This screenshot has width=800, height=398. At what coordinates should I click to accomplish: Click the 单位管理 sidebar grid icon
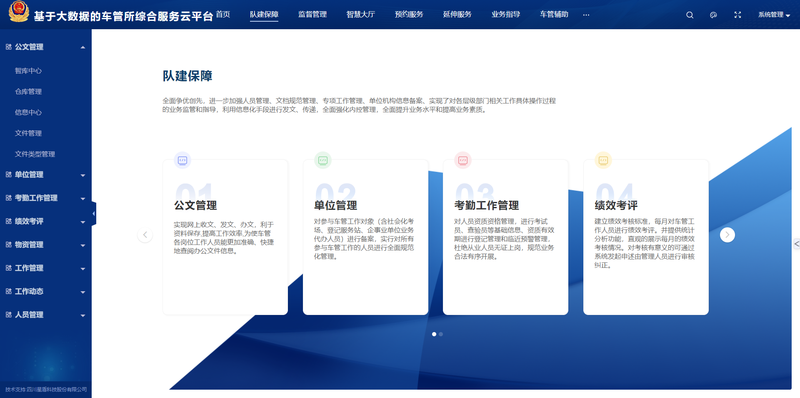[8, 175]
